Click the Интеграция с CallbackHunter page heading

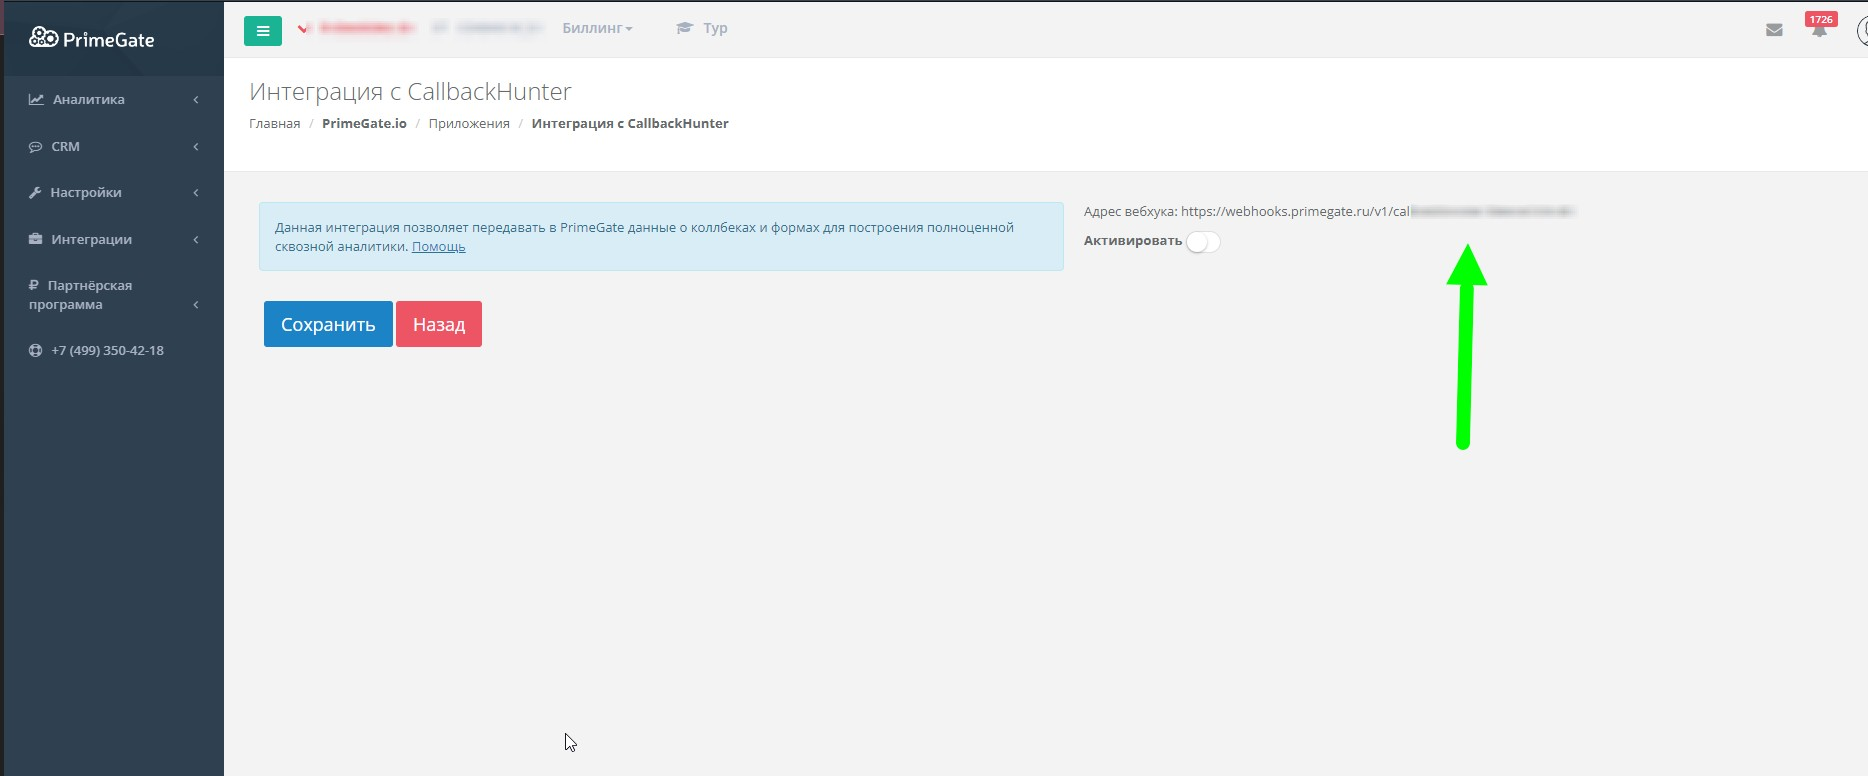[x=410, y=91]
